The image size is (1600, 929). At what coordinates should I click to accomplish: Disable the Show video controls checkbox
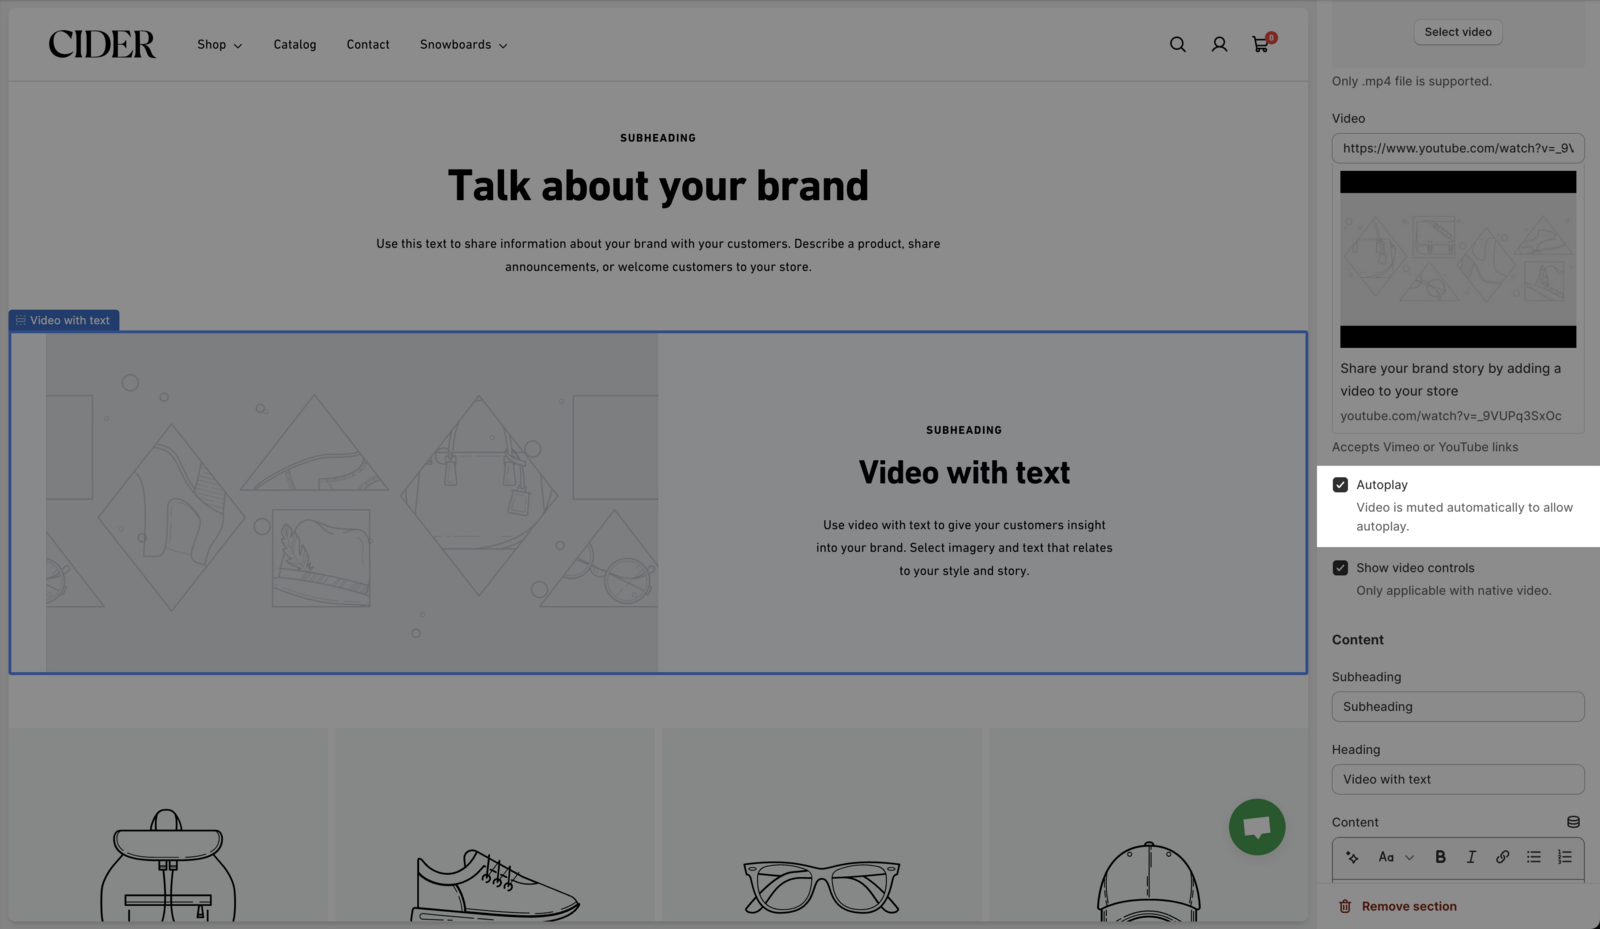click(1340, 568)
